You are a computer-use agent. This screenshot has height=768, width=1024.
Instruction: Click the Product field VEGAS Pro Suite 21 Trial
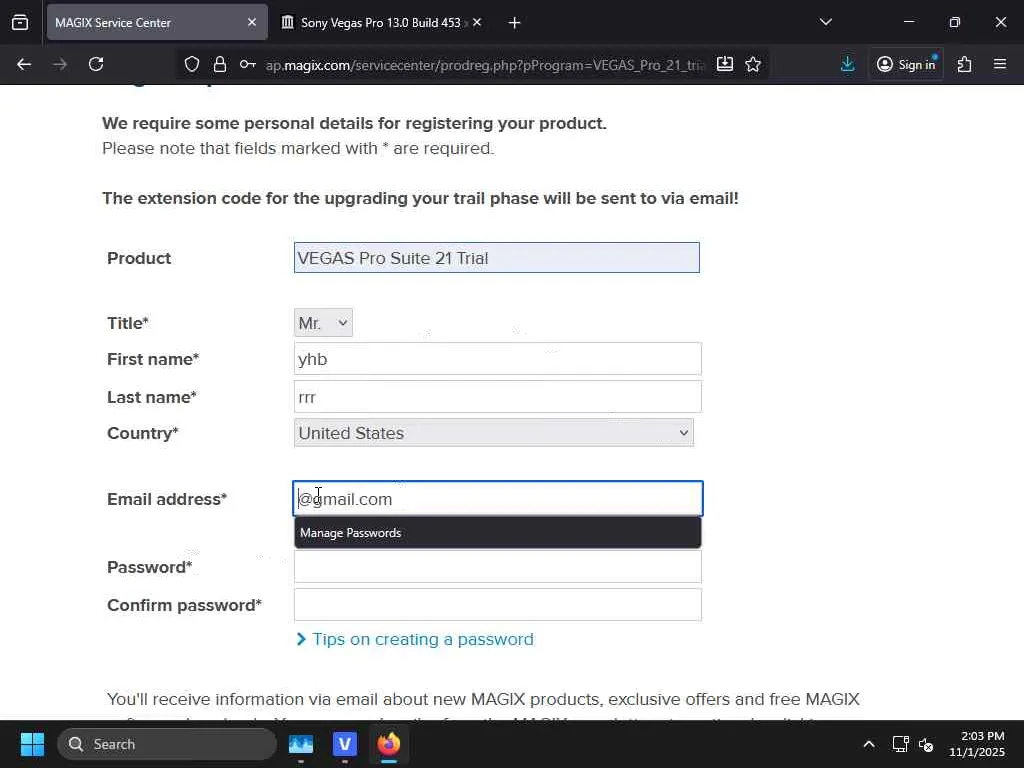coord(496,258)
